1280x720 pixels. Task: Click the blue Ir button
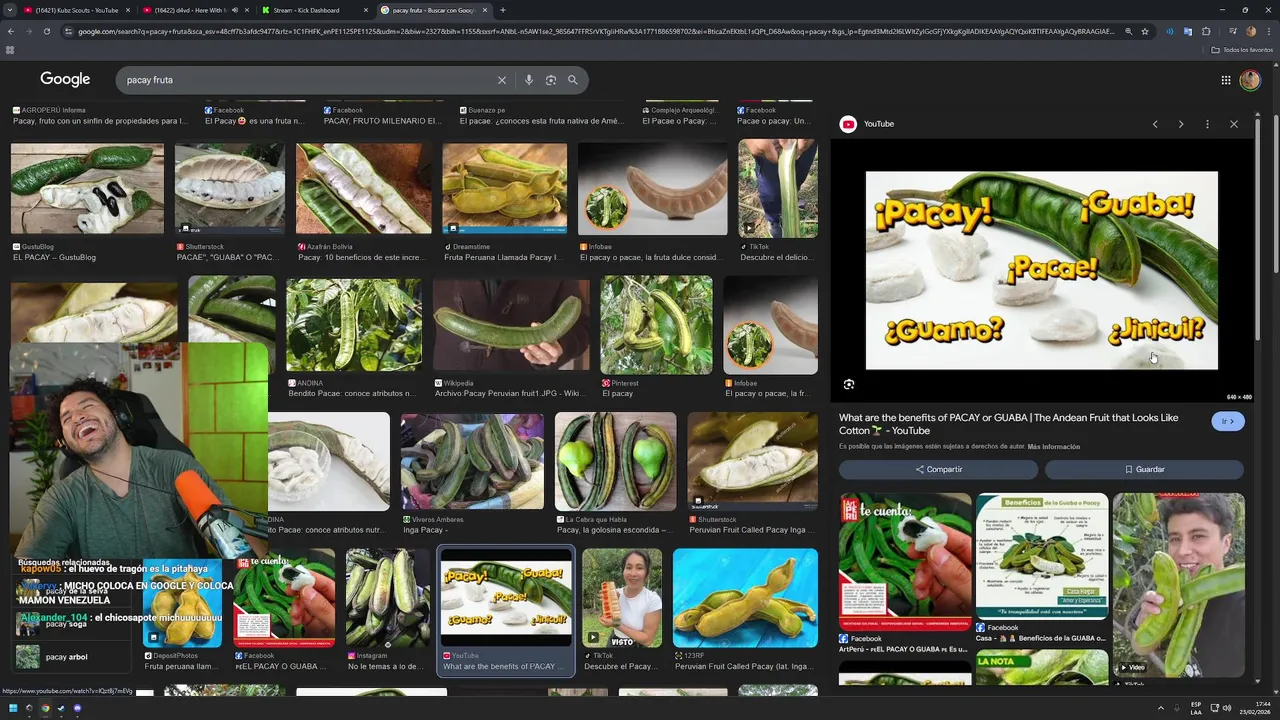[1228, 422]
